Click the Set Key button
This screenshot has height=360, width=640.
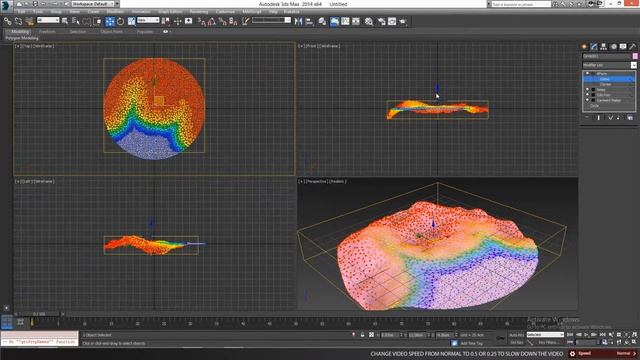[516, 342]
